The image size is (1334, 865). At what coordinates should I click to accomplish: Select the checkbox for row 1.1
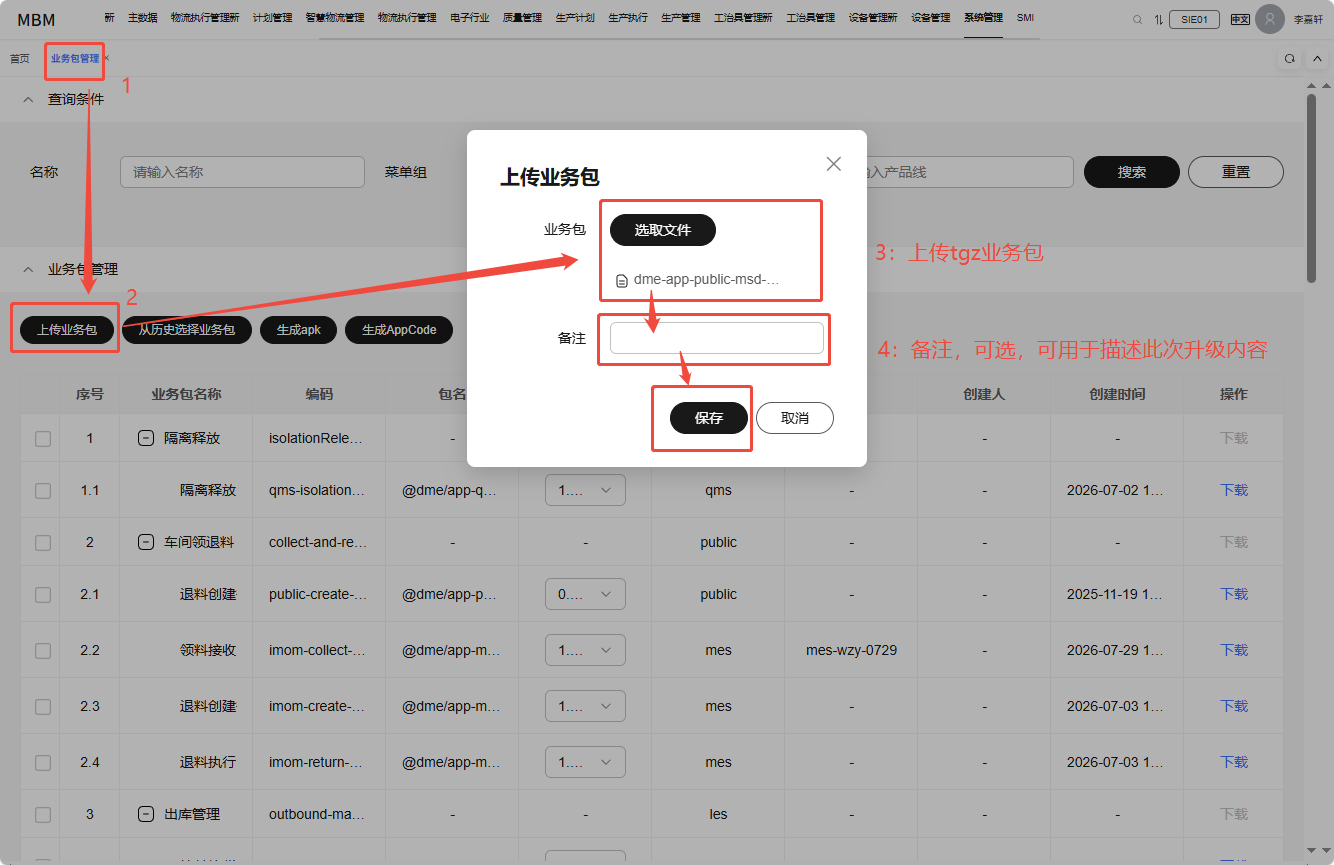[x=43, y=490]
